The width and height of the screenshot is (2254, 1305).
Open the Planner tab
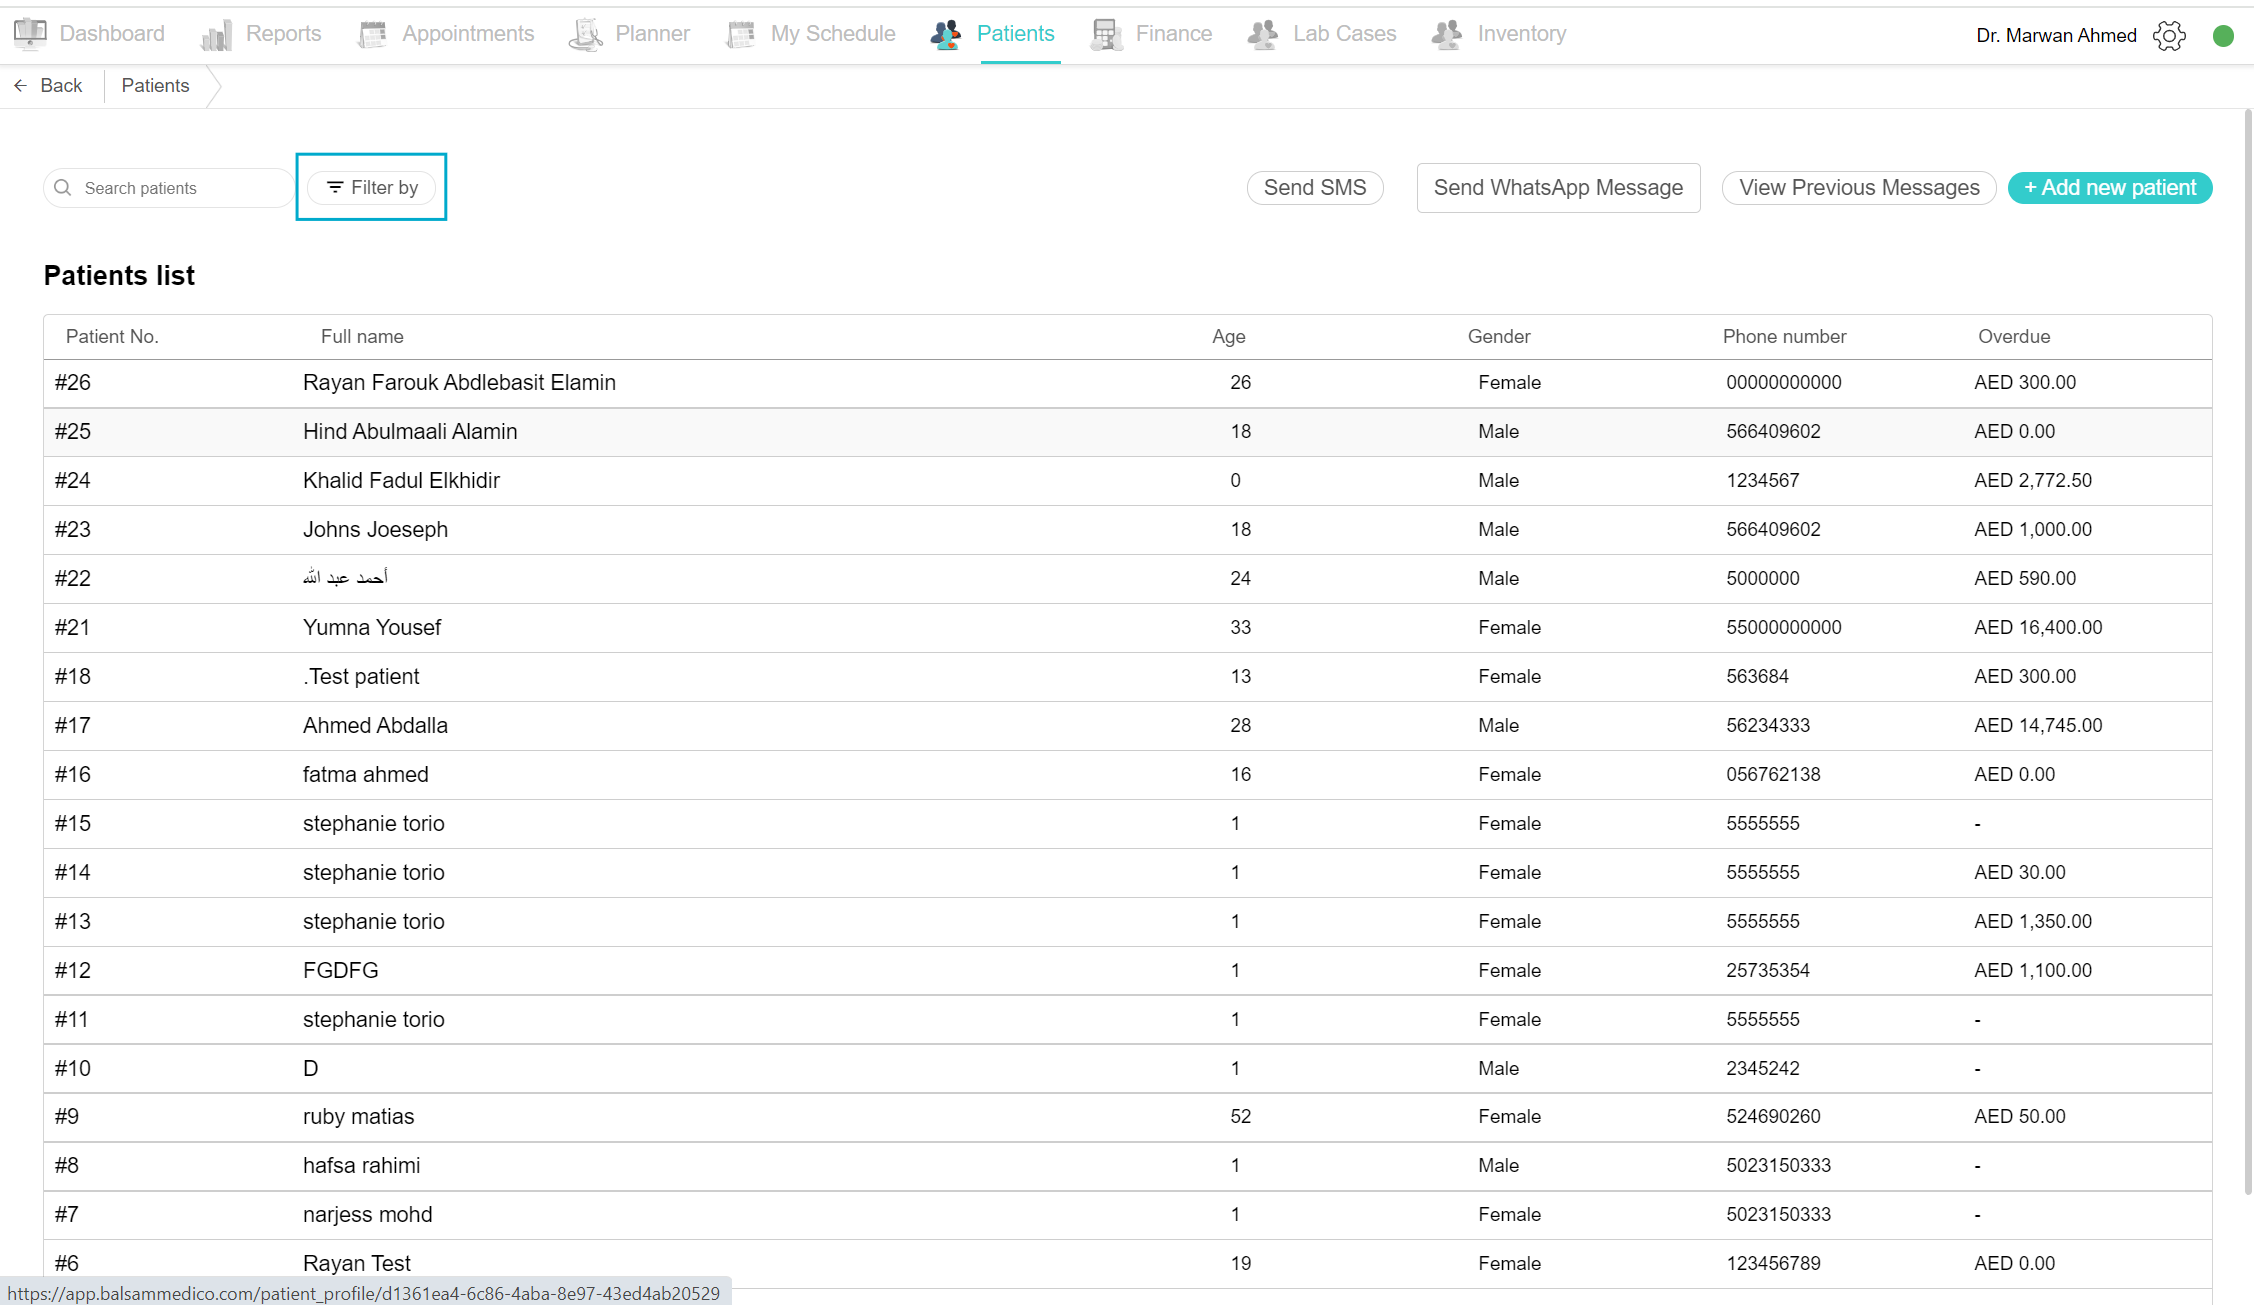[x=652, y=34]
